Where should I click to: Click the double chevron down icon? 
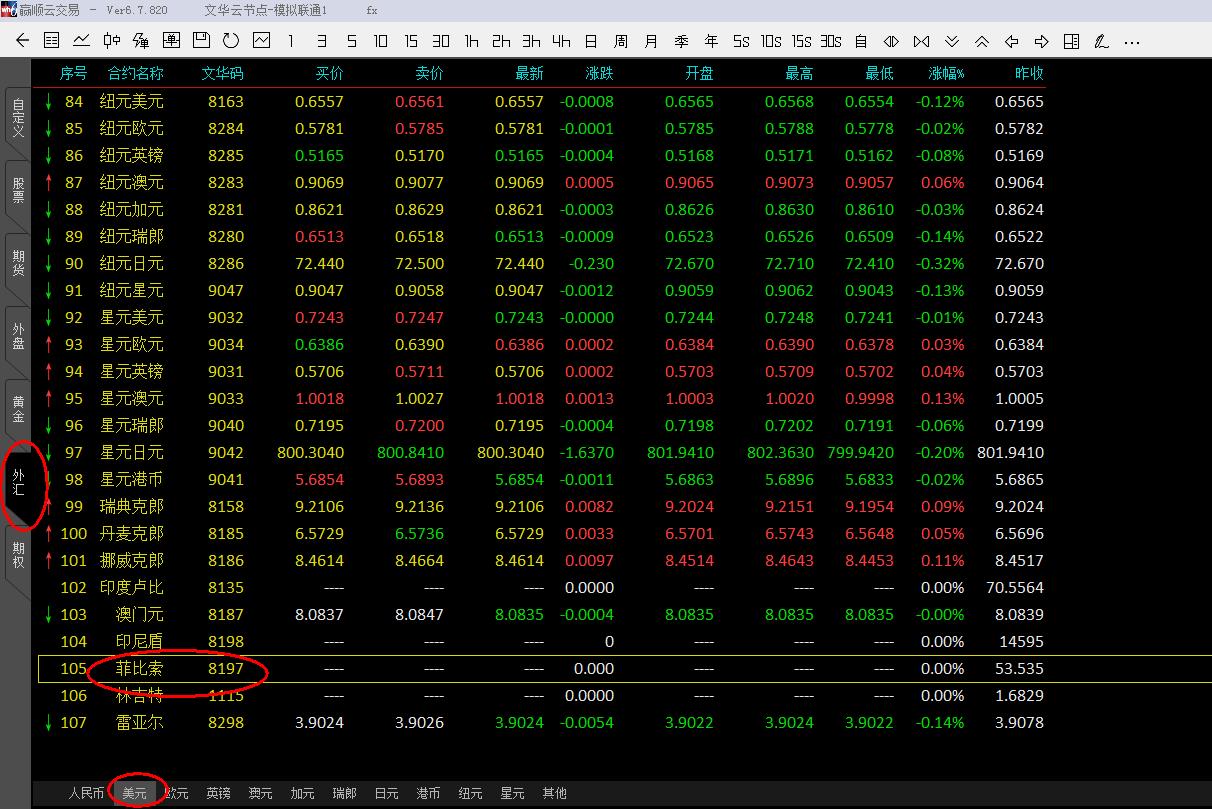click(x=952, y=41)
